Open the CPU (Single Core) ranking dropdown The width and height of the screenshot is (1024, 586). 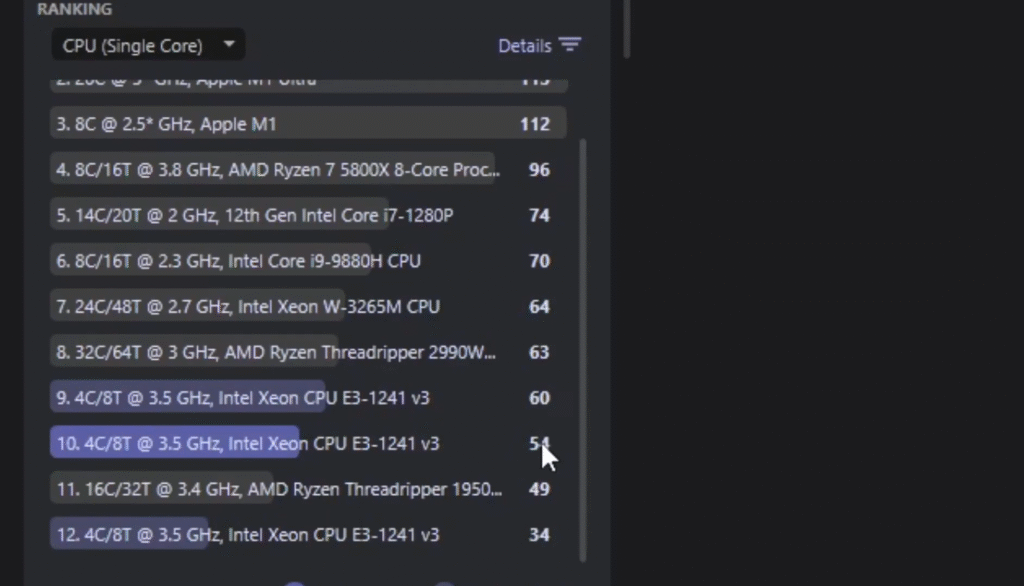(133, 46)
